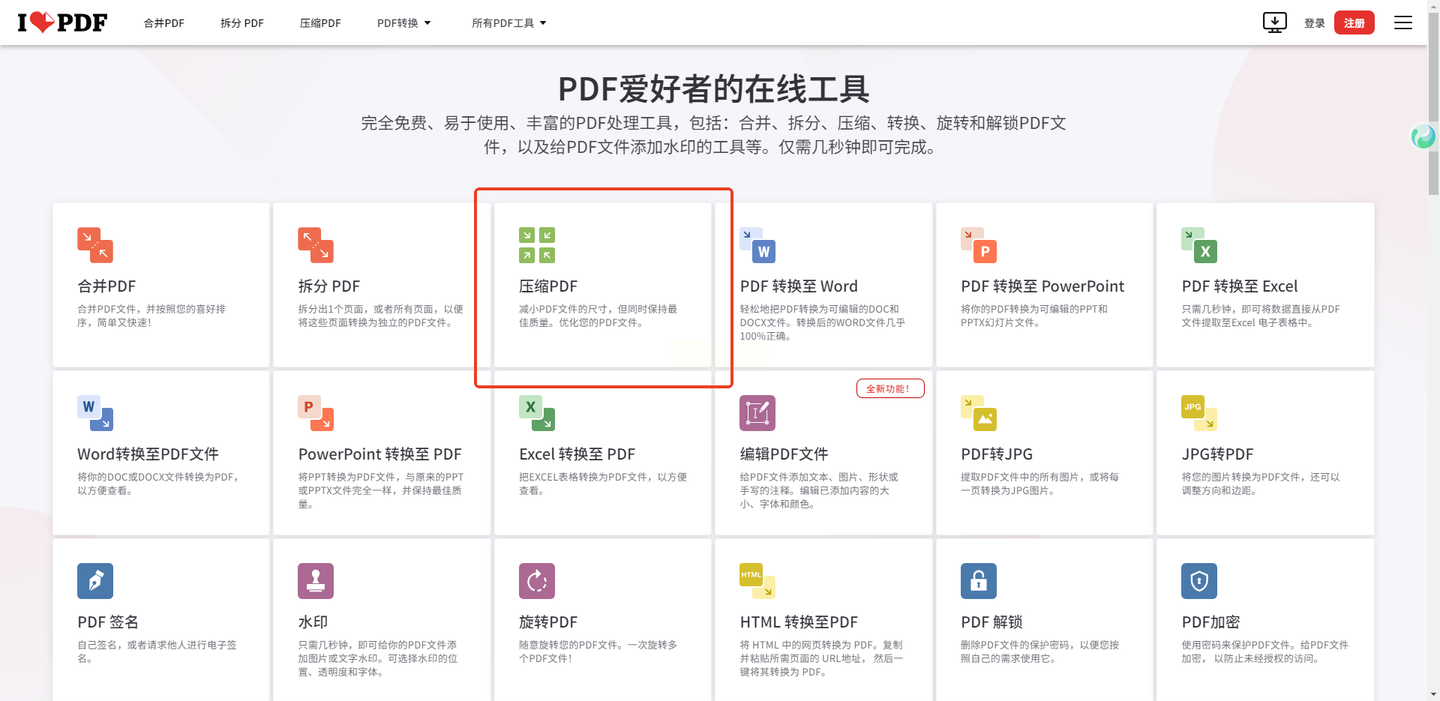The width and height of the screenshot is (1440, 701).
Task: Open the hamburger menu icon
Action: pos(1403,22)
